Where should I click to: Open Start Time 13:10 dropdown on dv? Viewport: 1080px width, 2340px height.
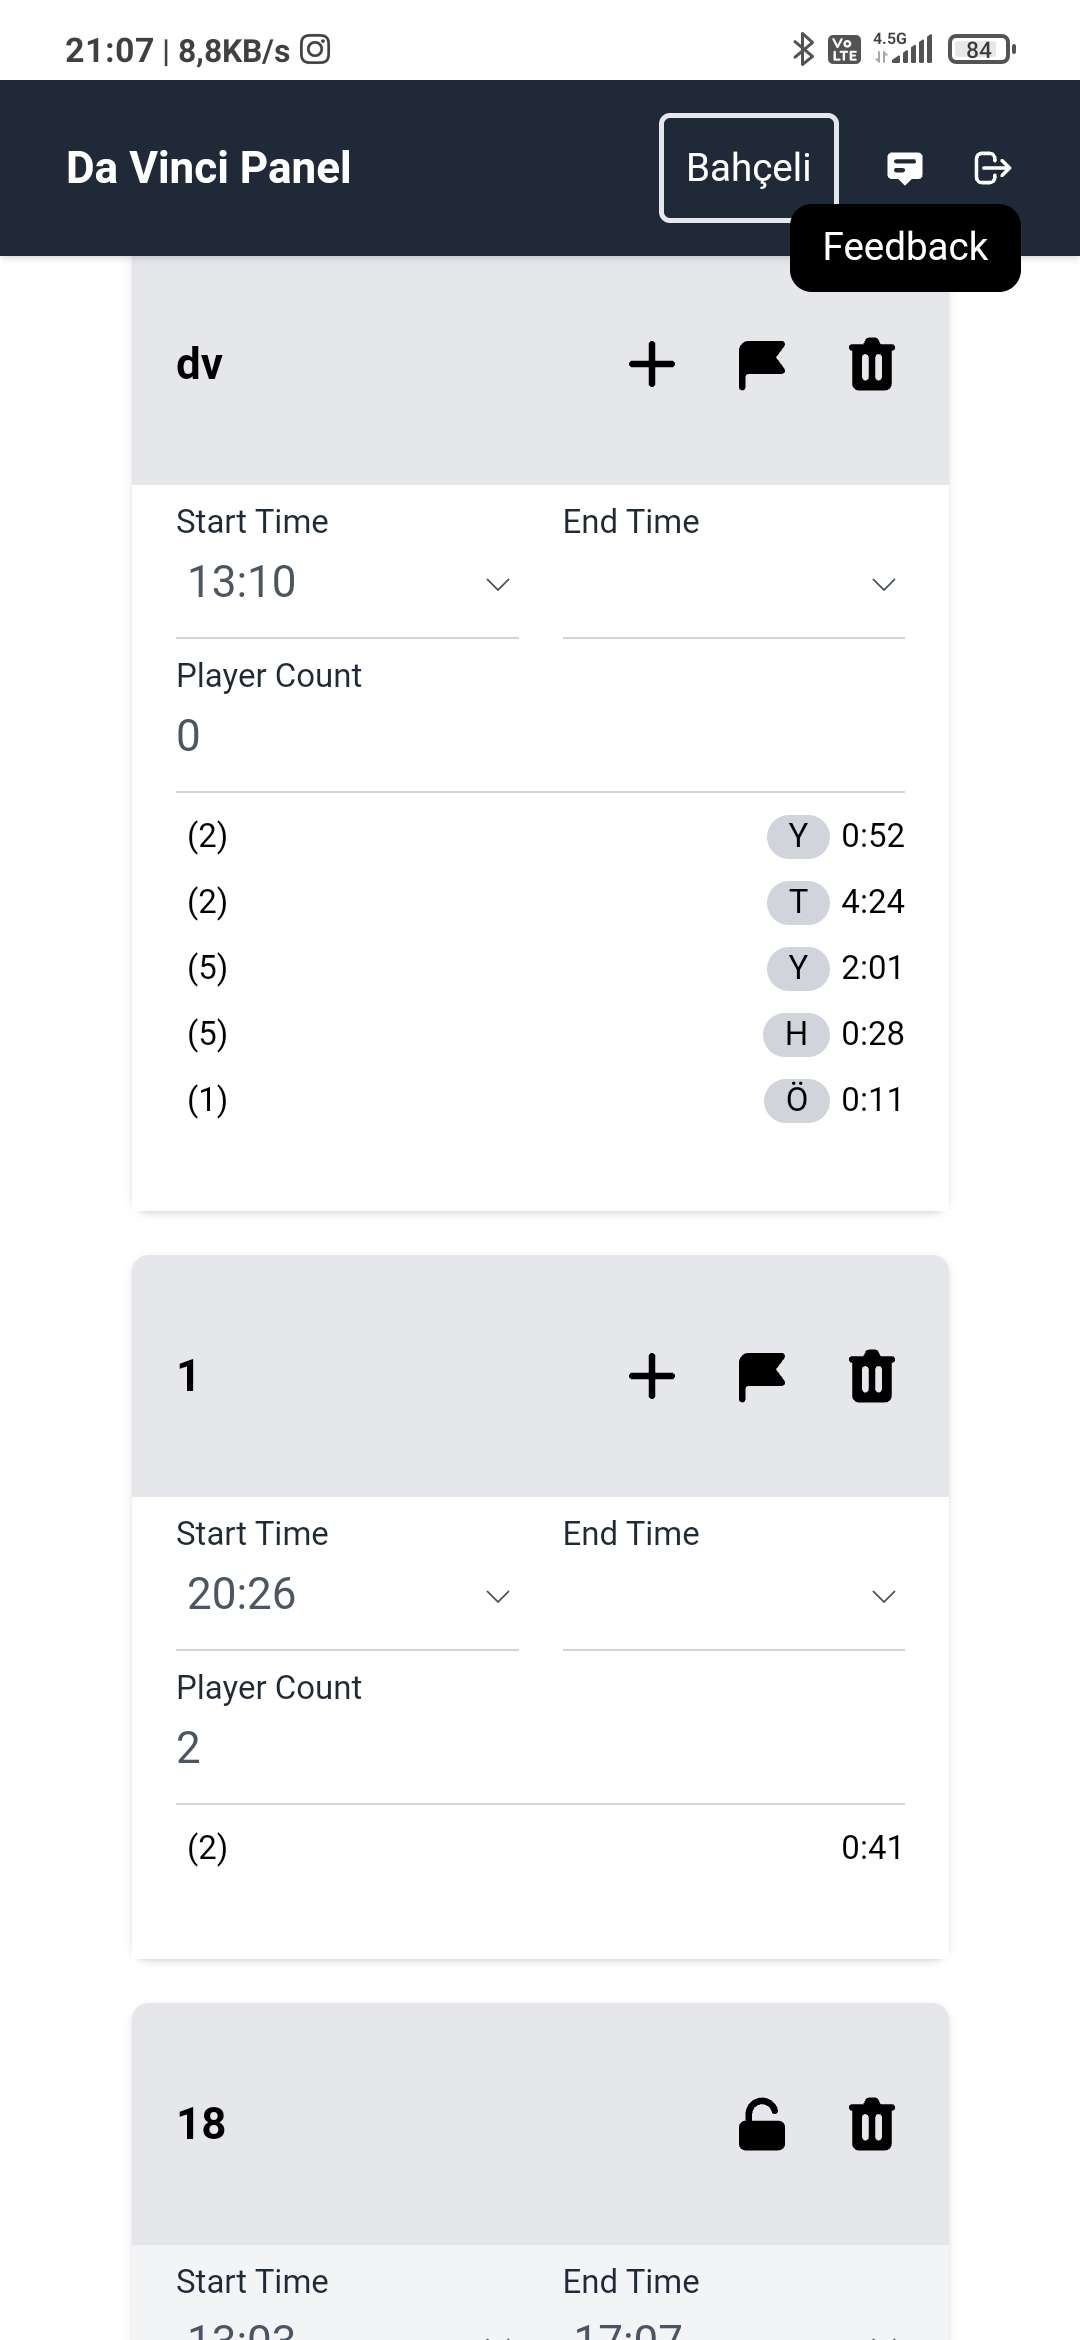click(347, 583)
